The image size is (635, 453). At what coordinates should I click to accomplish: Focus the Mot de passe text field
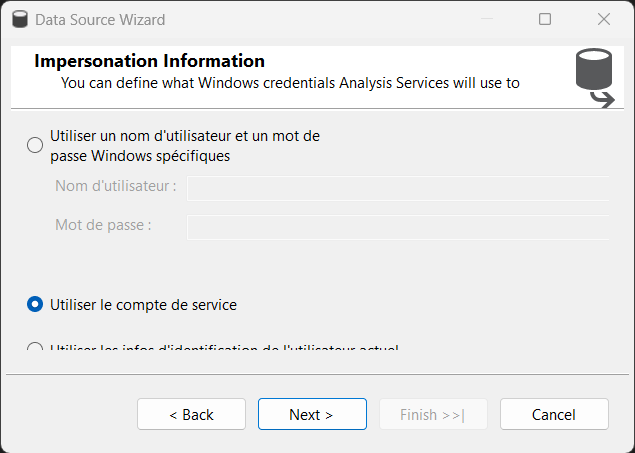398,227
